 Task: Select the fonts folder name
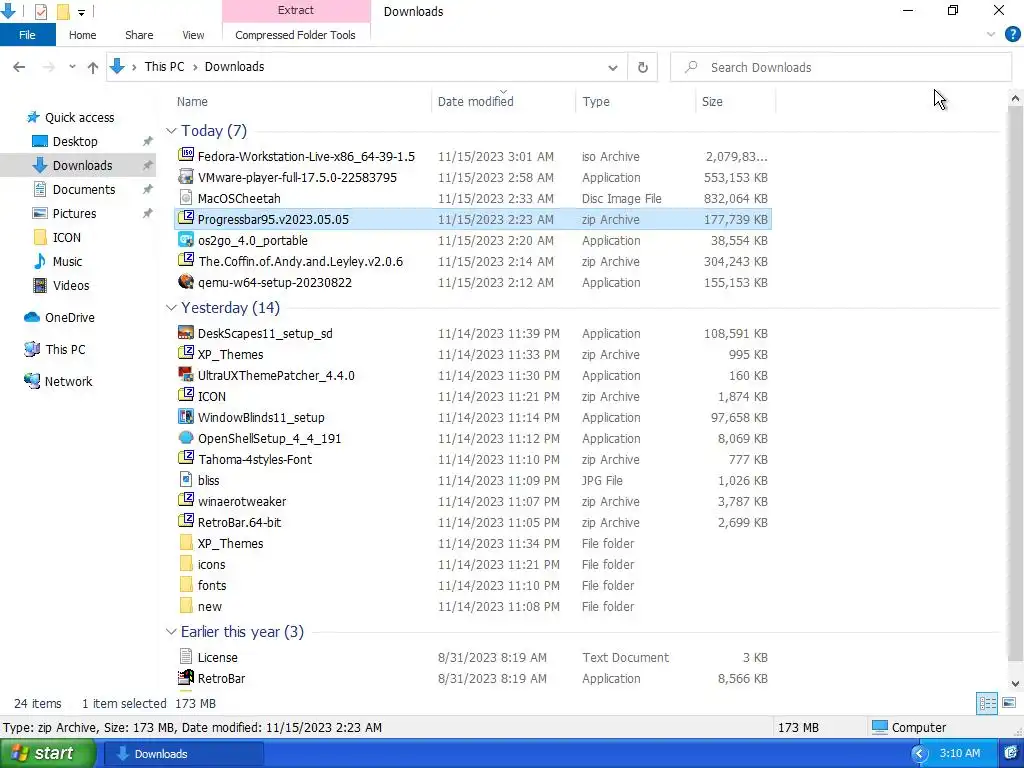pyautogui.click(x=212, y=585)
